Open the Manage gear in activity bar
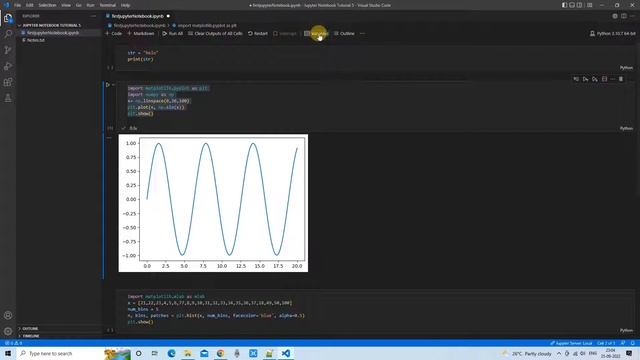The height and width of the screenshot is (360, 640). tap(8, 331)
